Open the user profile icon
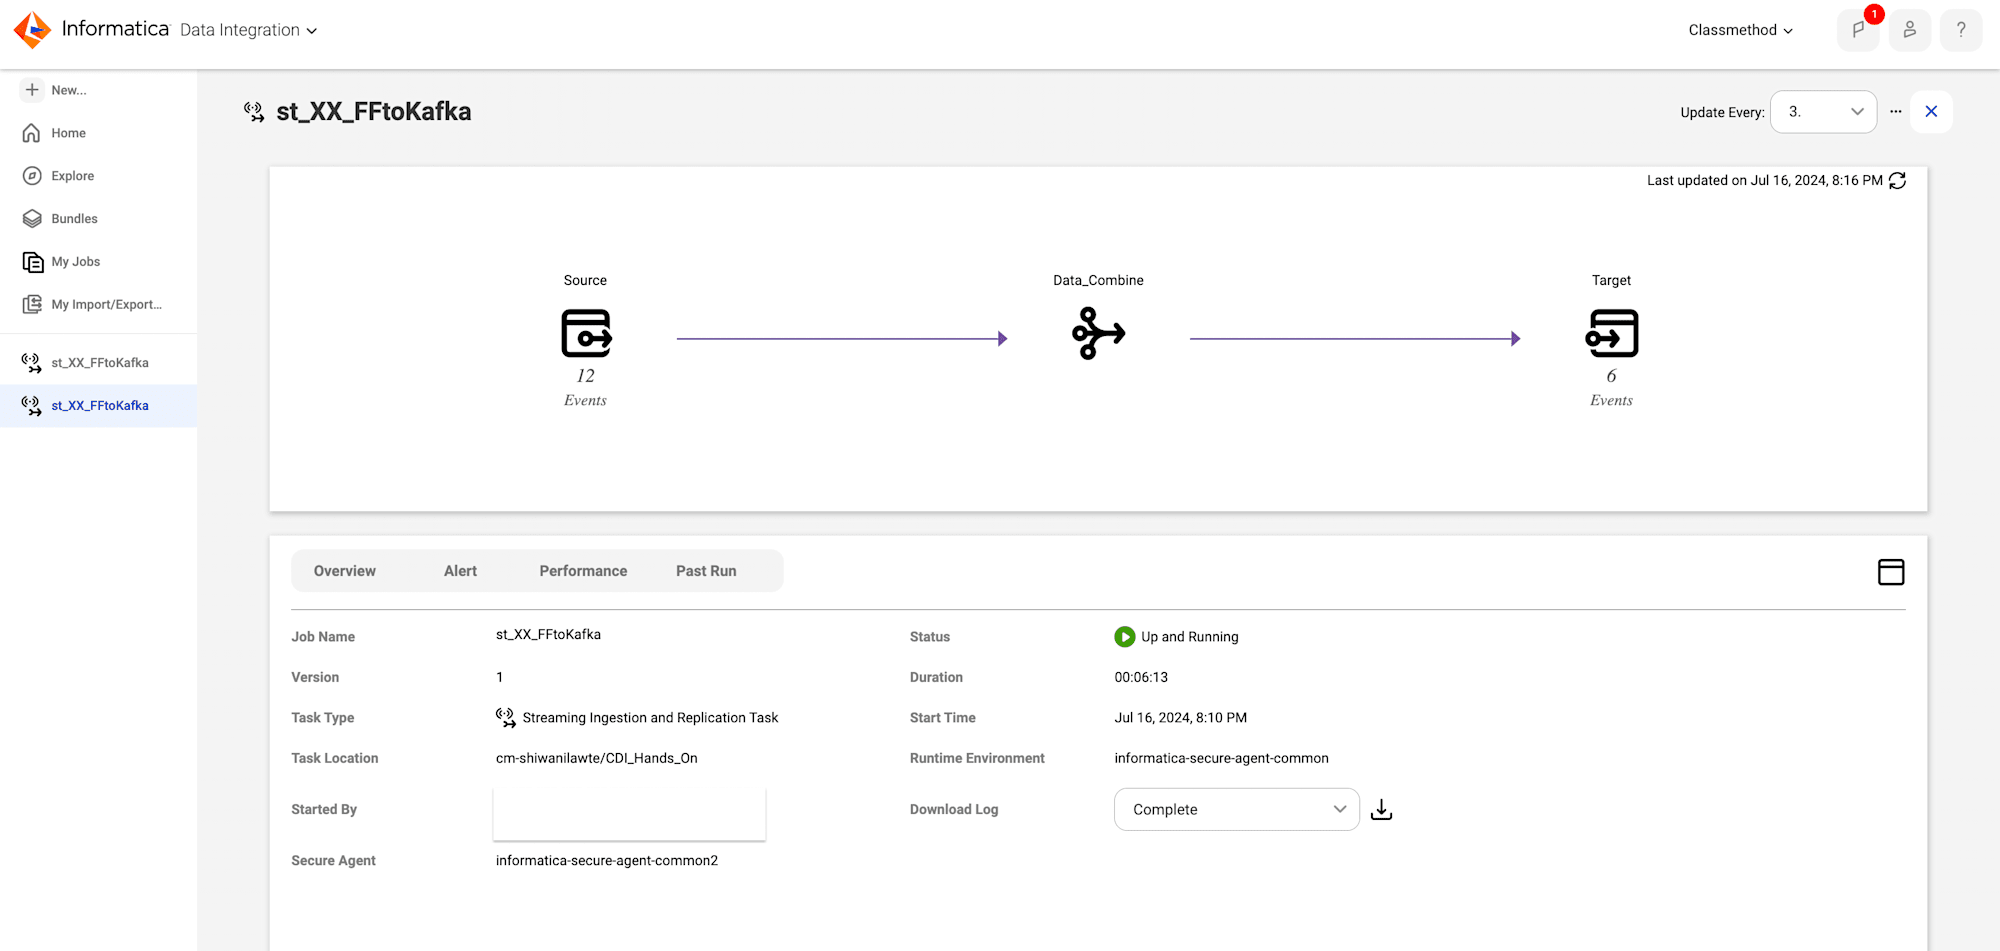The width and height of the screenshot is (2000, 951). (x=1910, y=30)
